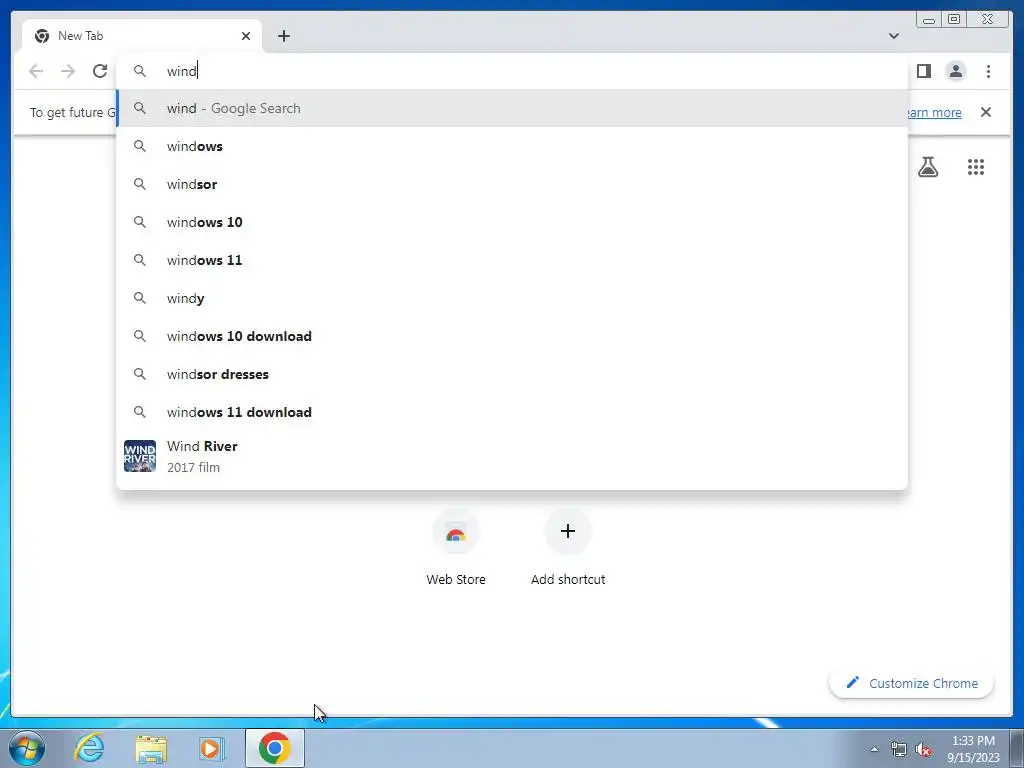The image size is (1024, 768).
Task: Open Windows Explorer from taskbar
Action: tap(151, 748)
